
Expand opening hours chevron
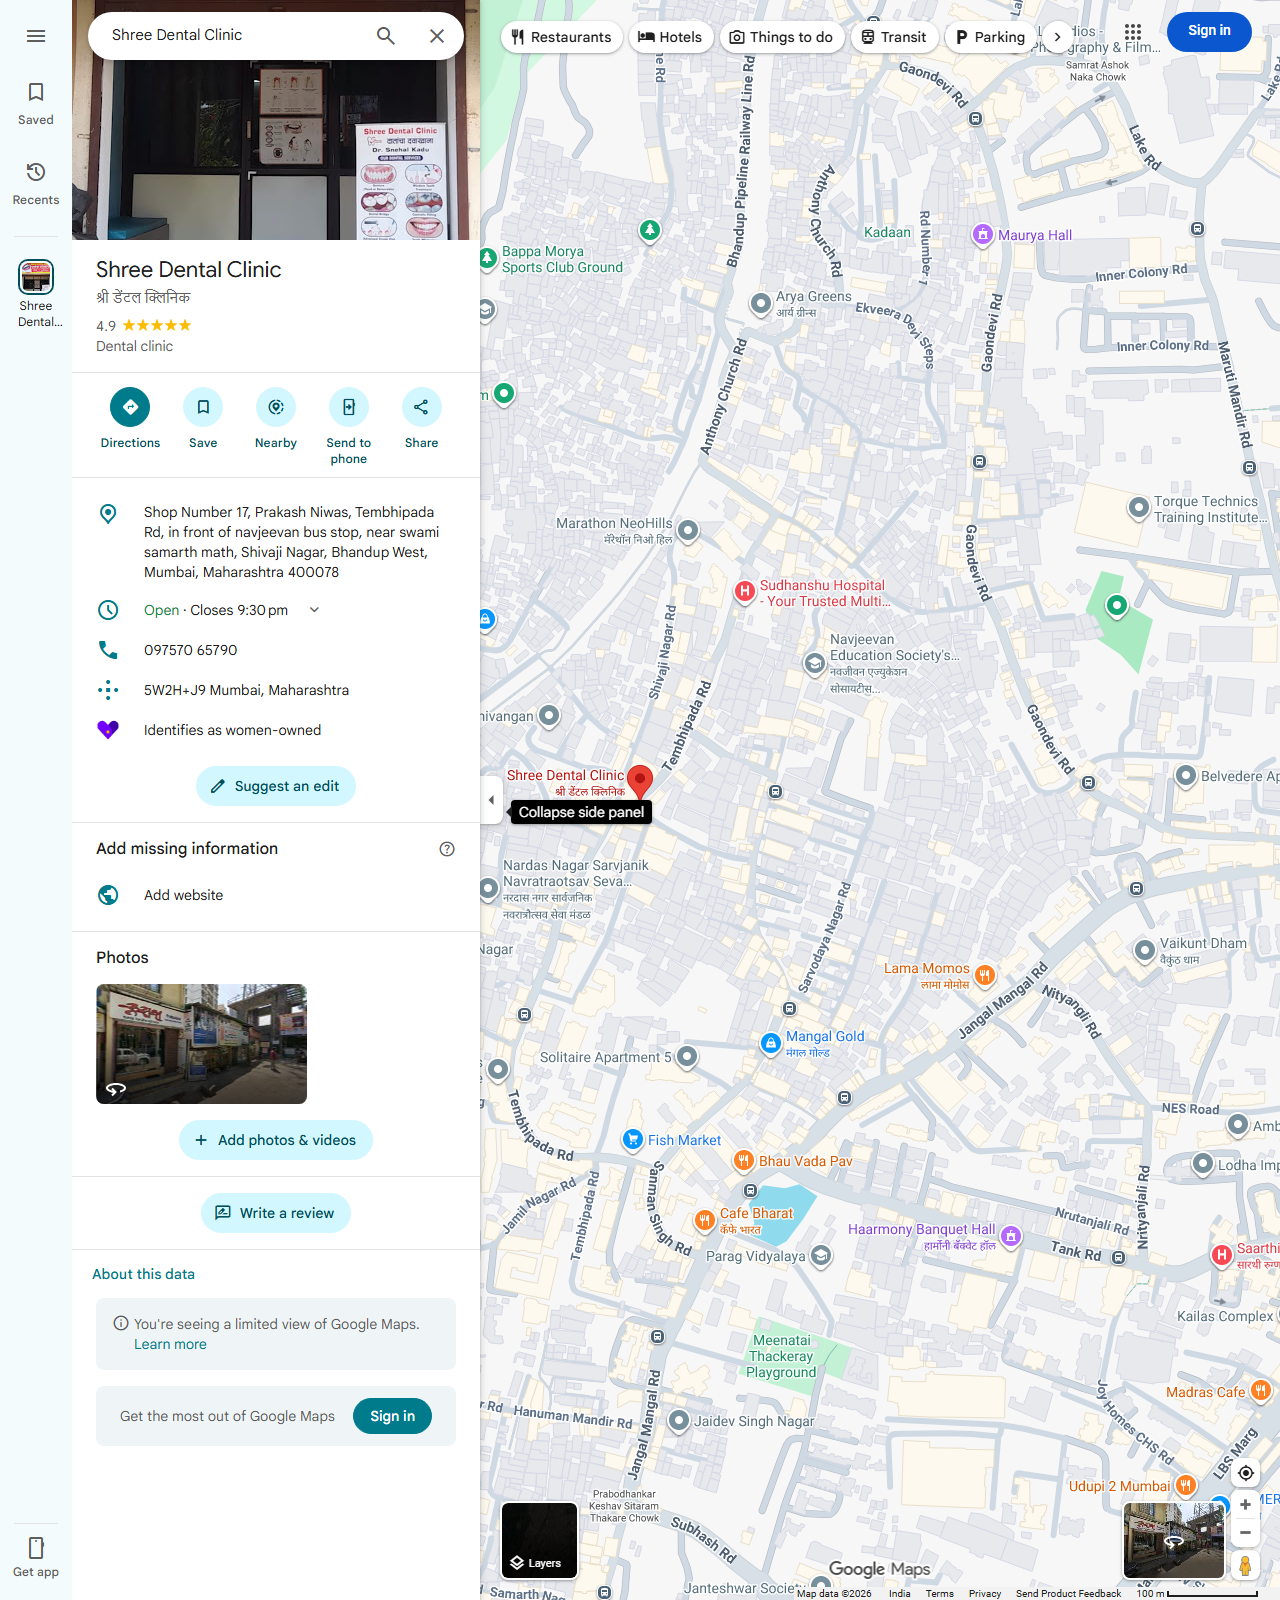(314, 610)
